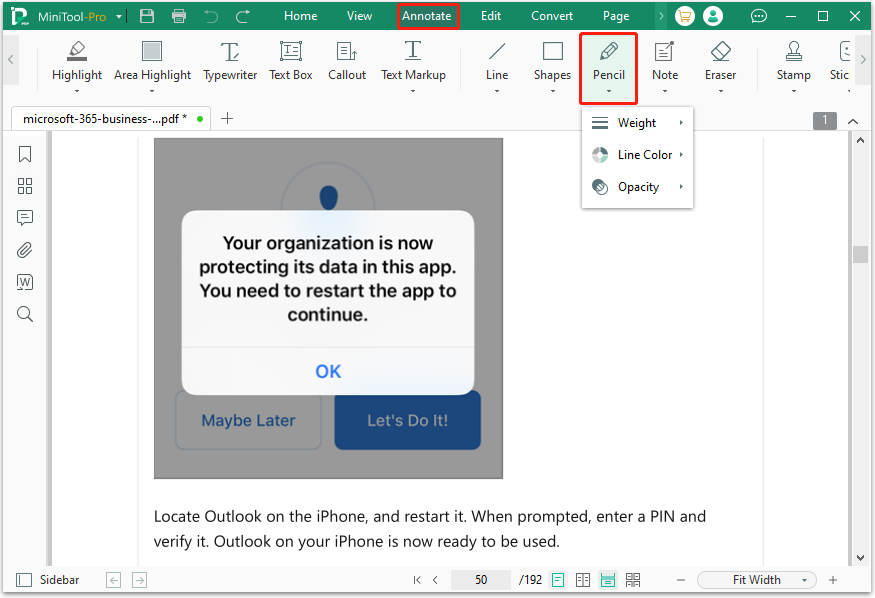Open the Text Markup tool
875x598 pixels.
click(413, 61)
